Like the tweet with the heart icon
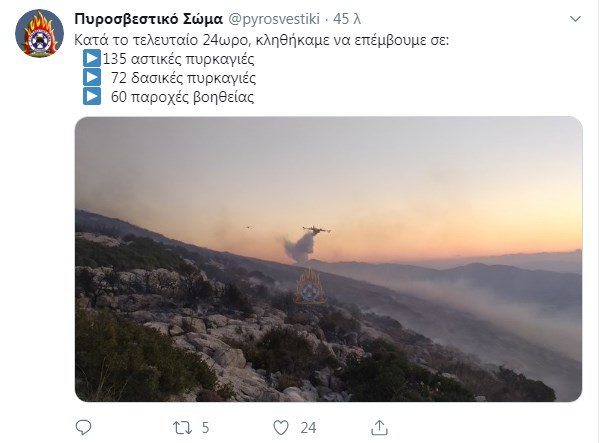 pyautogui.click(x=280, y=428)
